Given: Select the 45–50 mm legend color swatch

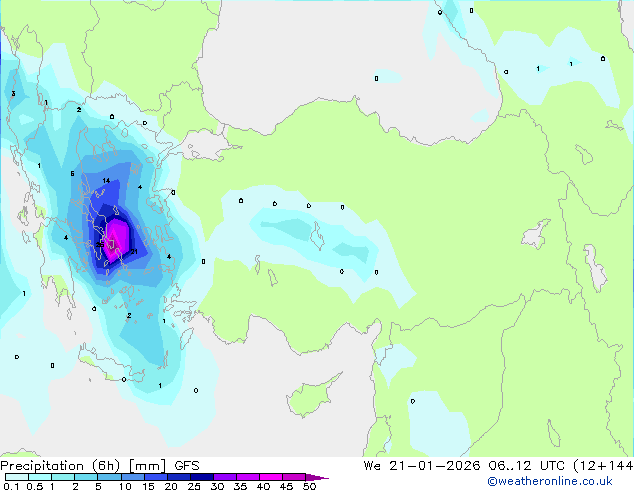Looking at the screenshot, I should 294,477.
